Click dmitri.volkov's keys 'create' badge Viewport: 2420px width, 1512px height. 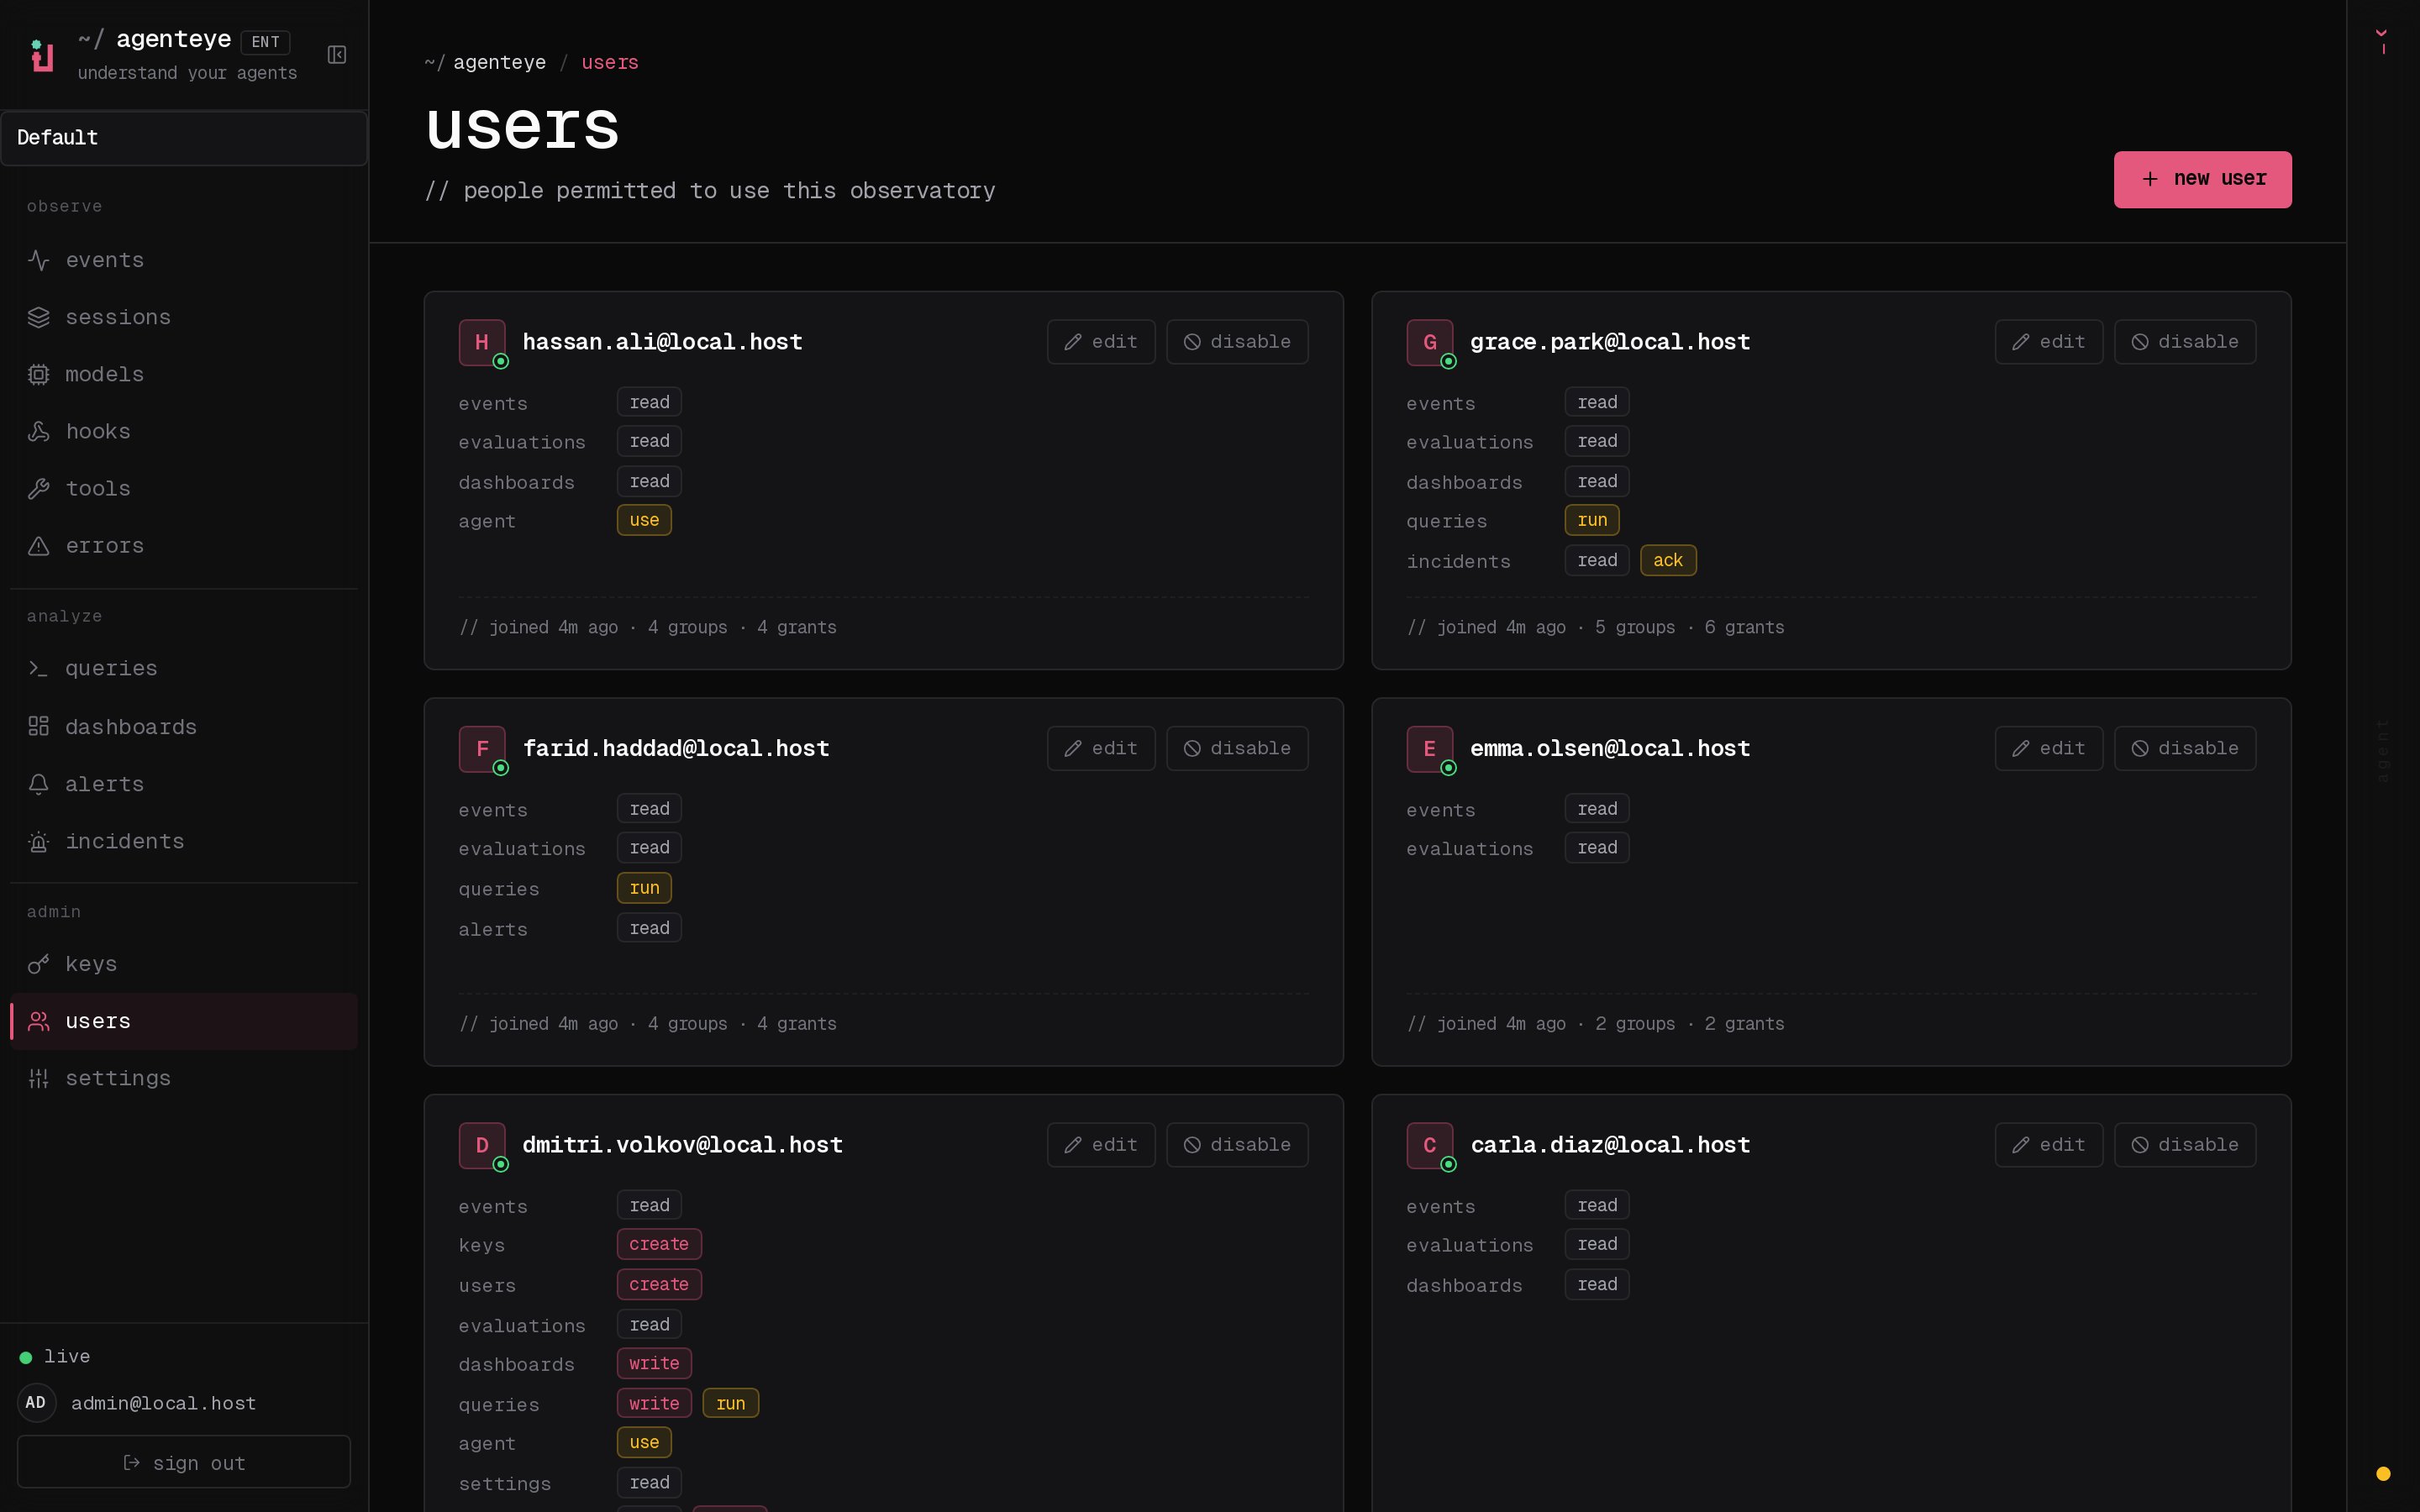(x=659, y=1244)
